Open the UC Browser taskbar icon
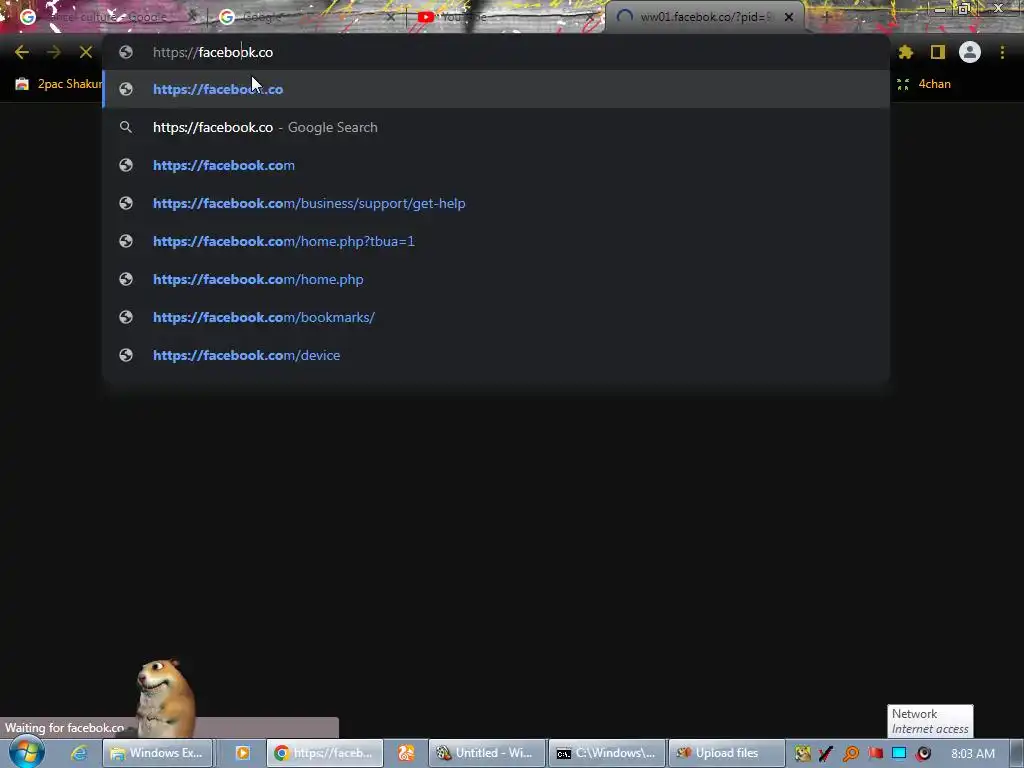 (x=406, y=753)
